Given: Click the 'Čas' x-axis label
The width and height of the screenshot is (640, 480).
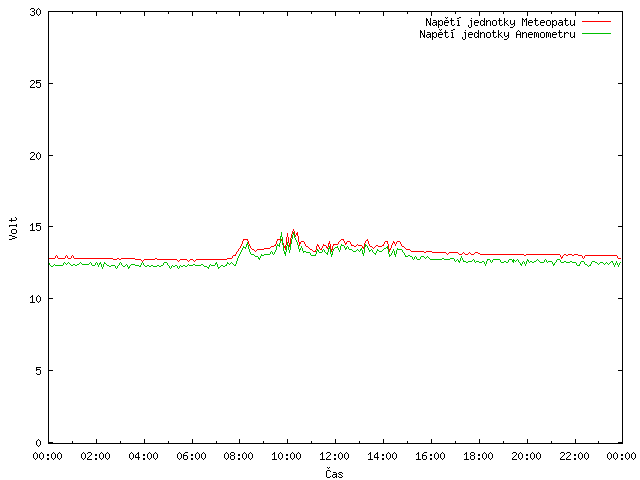Looking at the screenshot, I should coord(334,473).
